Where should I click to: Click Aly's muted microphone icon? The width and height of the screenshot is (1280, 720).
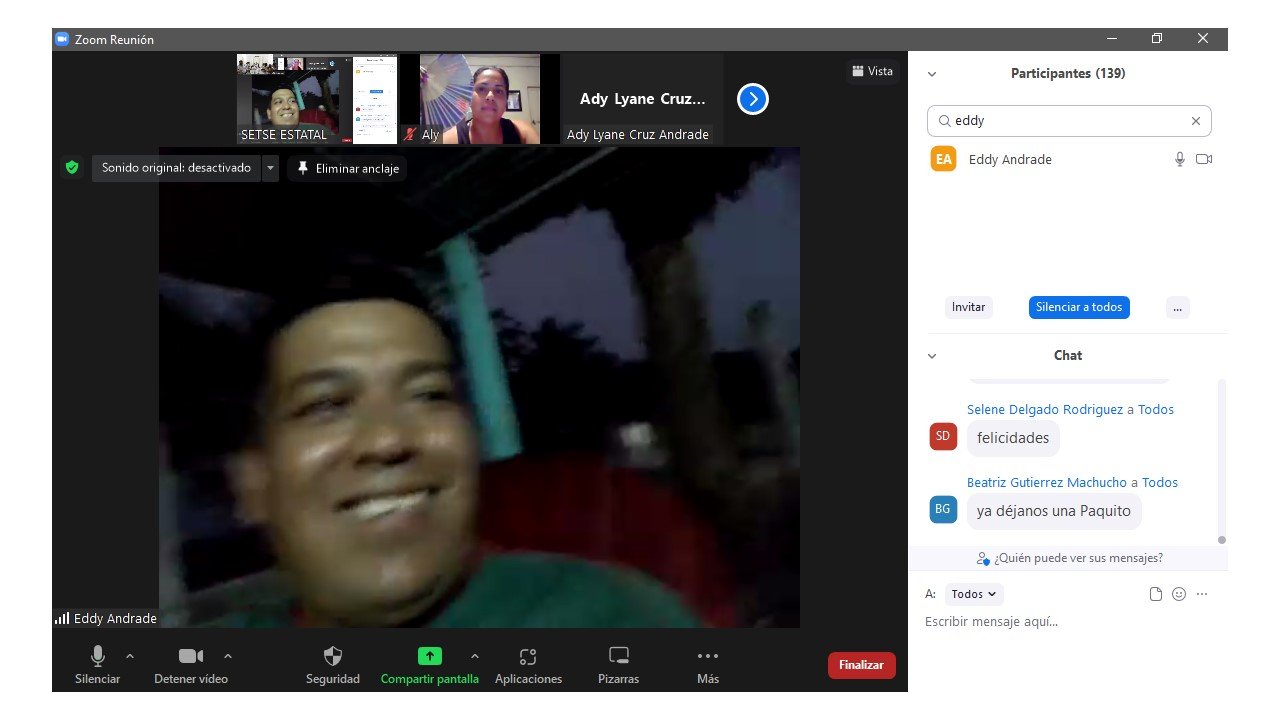tap(410, 134)
